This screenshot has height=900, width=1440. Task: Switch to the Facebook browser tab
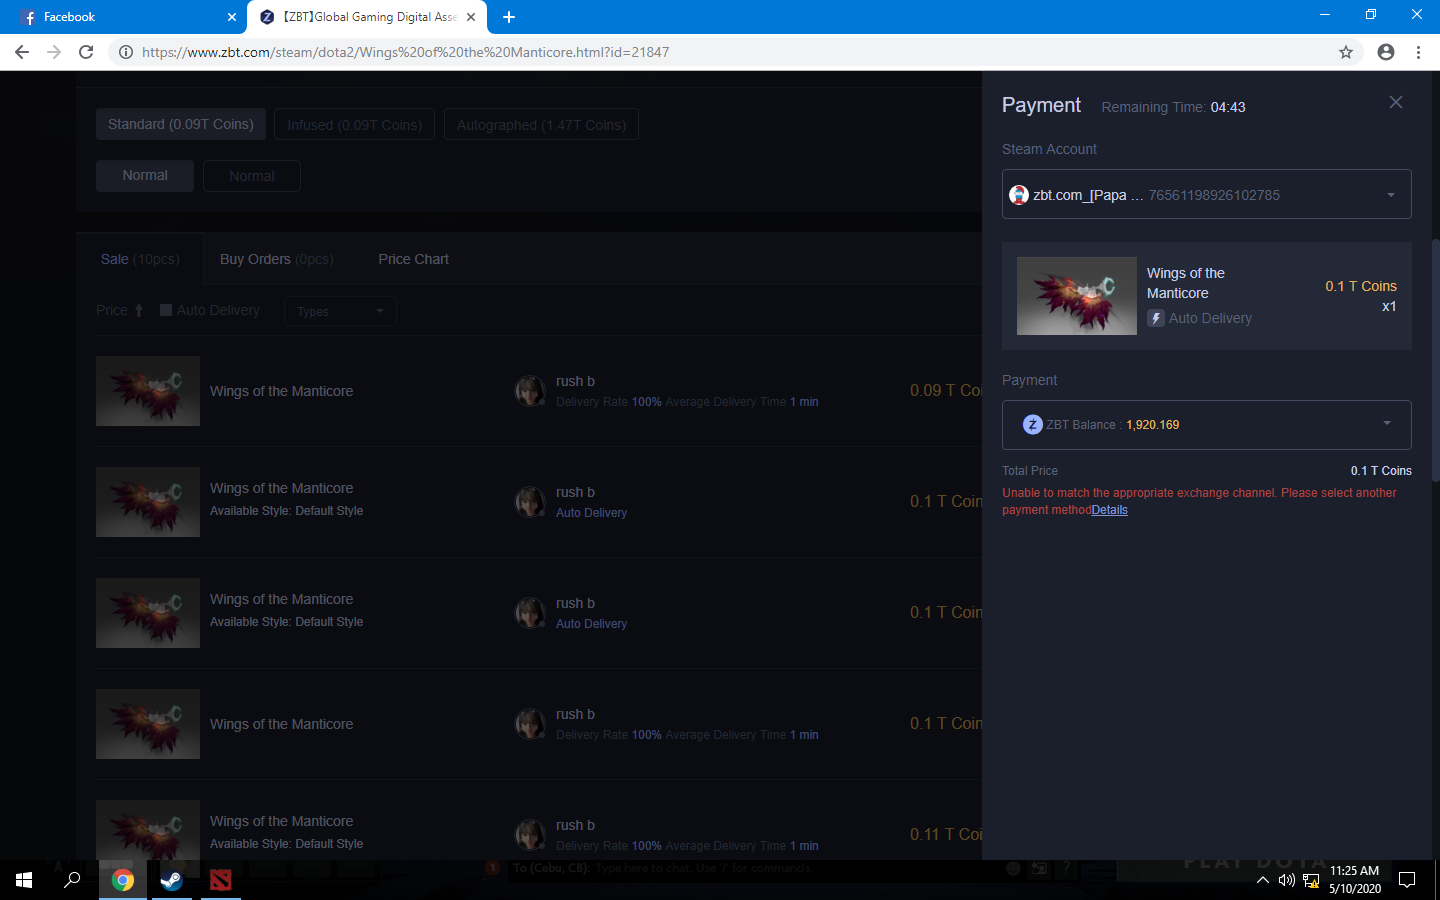tap(124, 17)
